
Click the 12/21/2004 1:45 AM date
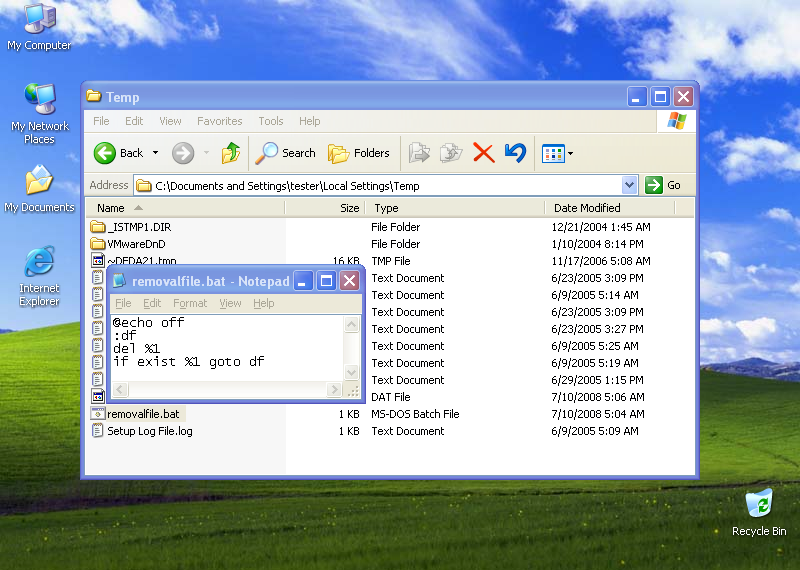[x=601, y=227]
